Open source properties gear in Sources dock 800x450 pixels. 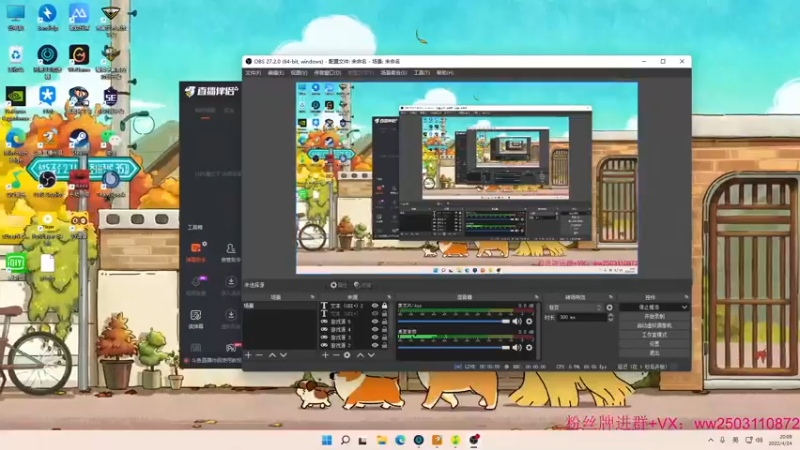point(347,355)
